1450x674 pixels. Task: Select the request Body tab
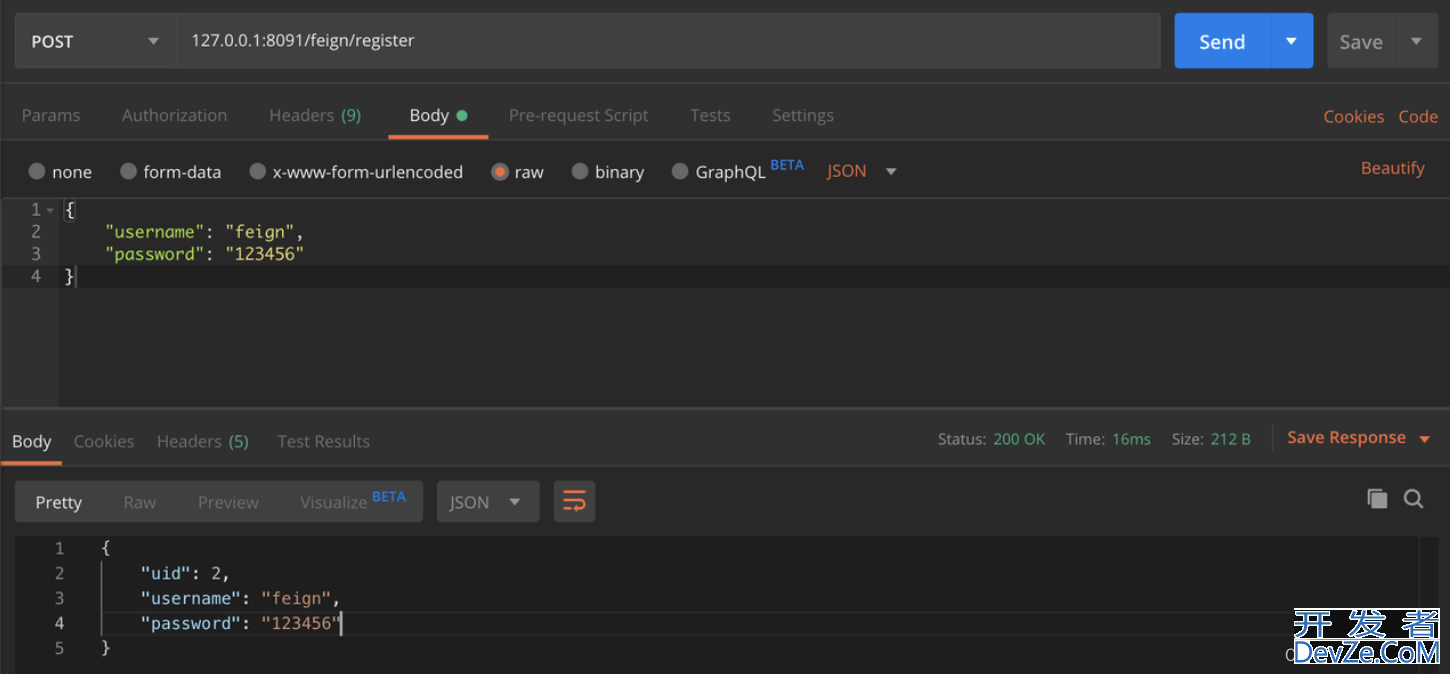tap(438, 115)
